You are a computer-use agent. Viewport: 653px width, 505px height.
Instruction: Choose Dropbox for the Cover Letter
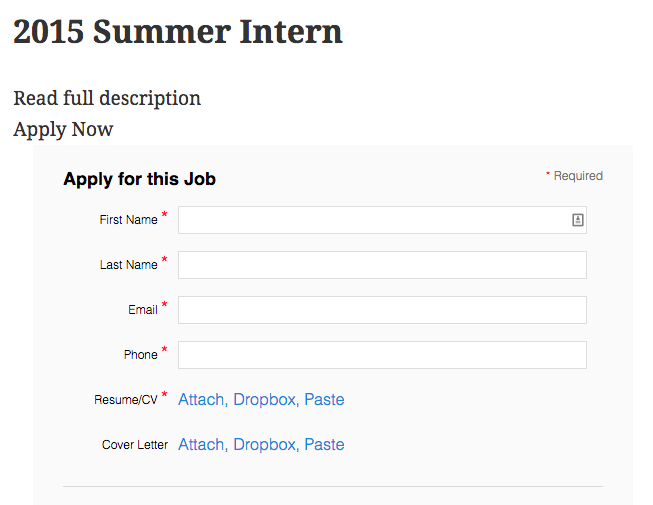coord(264,444)
